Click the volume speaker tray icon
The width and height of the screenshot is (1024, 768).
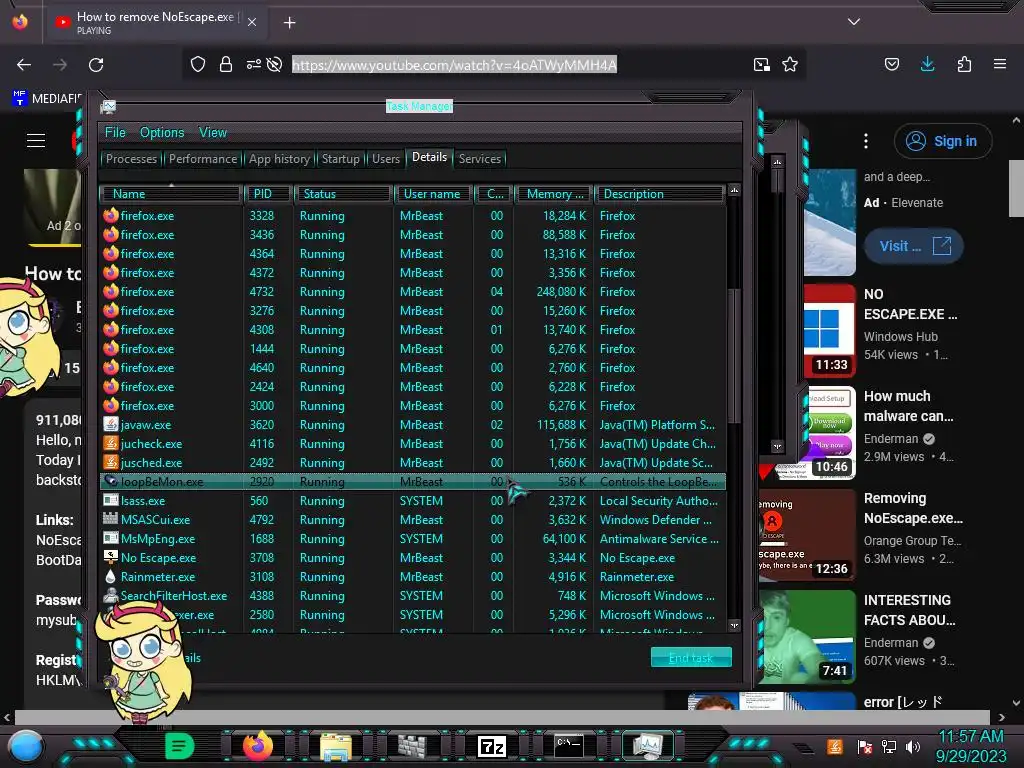point(912,747)
